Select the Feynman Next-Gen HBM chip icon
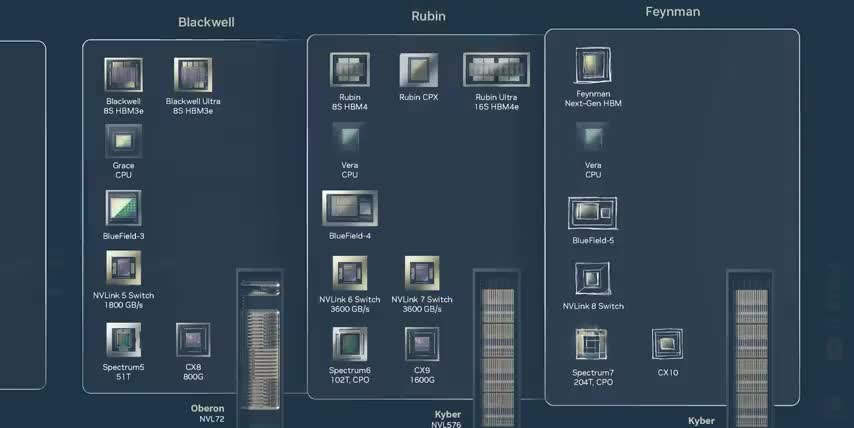The width and height of the screenshot is (854, 428). coord(593,66)
